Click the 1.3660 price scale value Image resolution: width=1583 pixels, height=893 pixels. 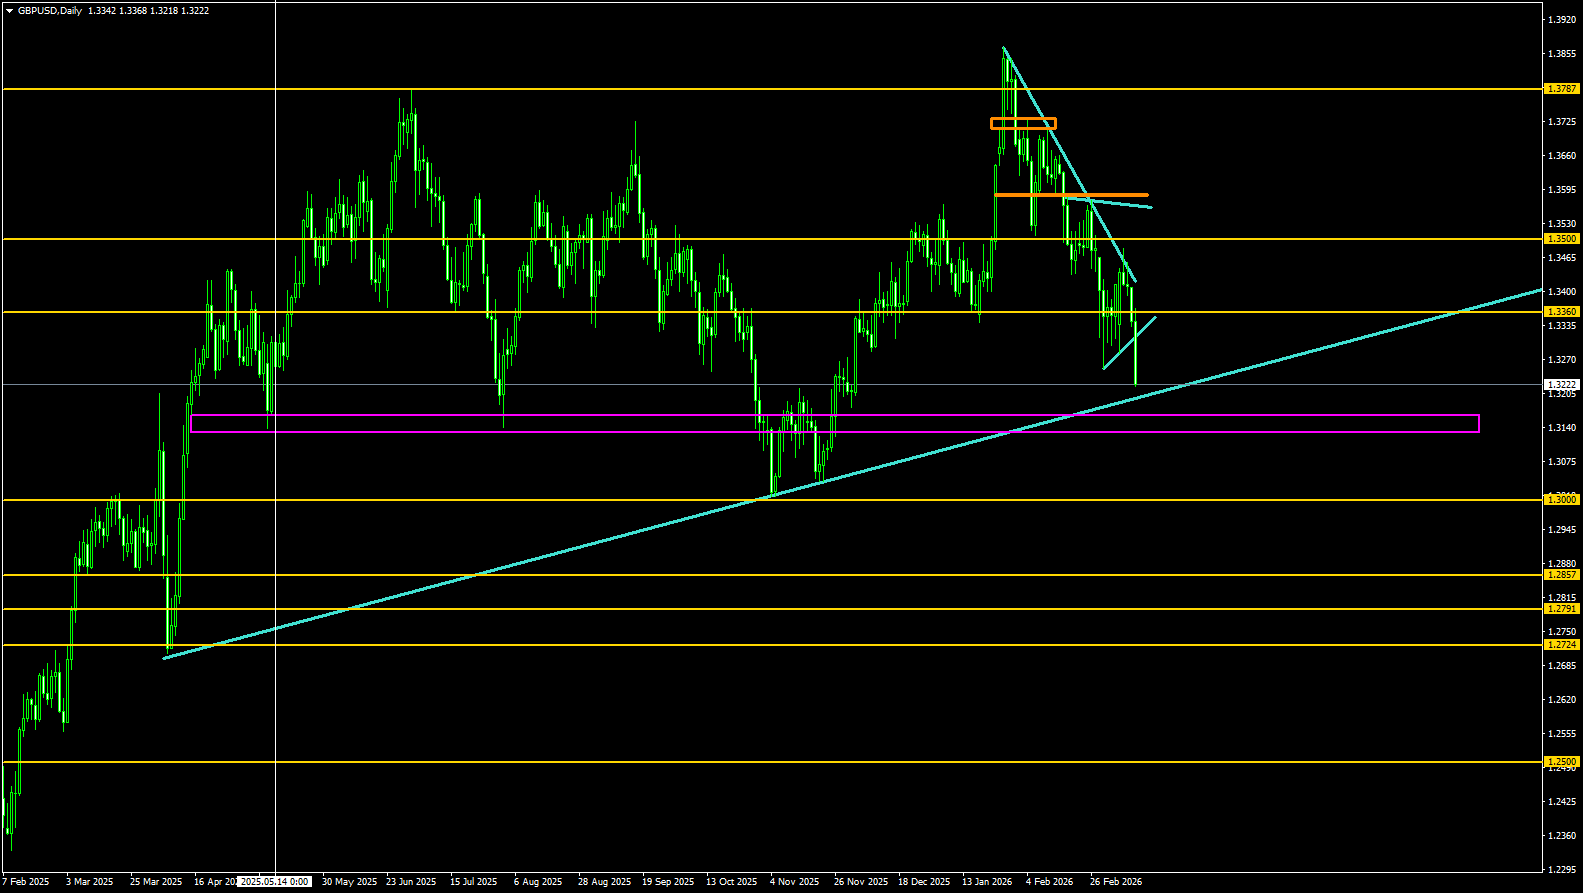1562,156
